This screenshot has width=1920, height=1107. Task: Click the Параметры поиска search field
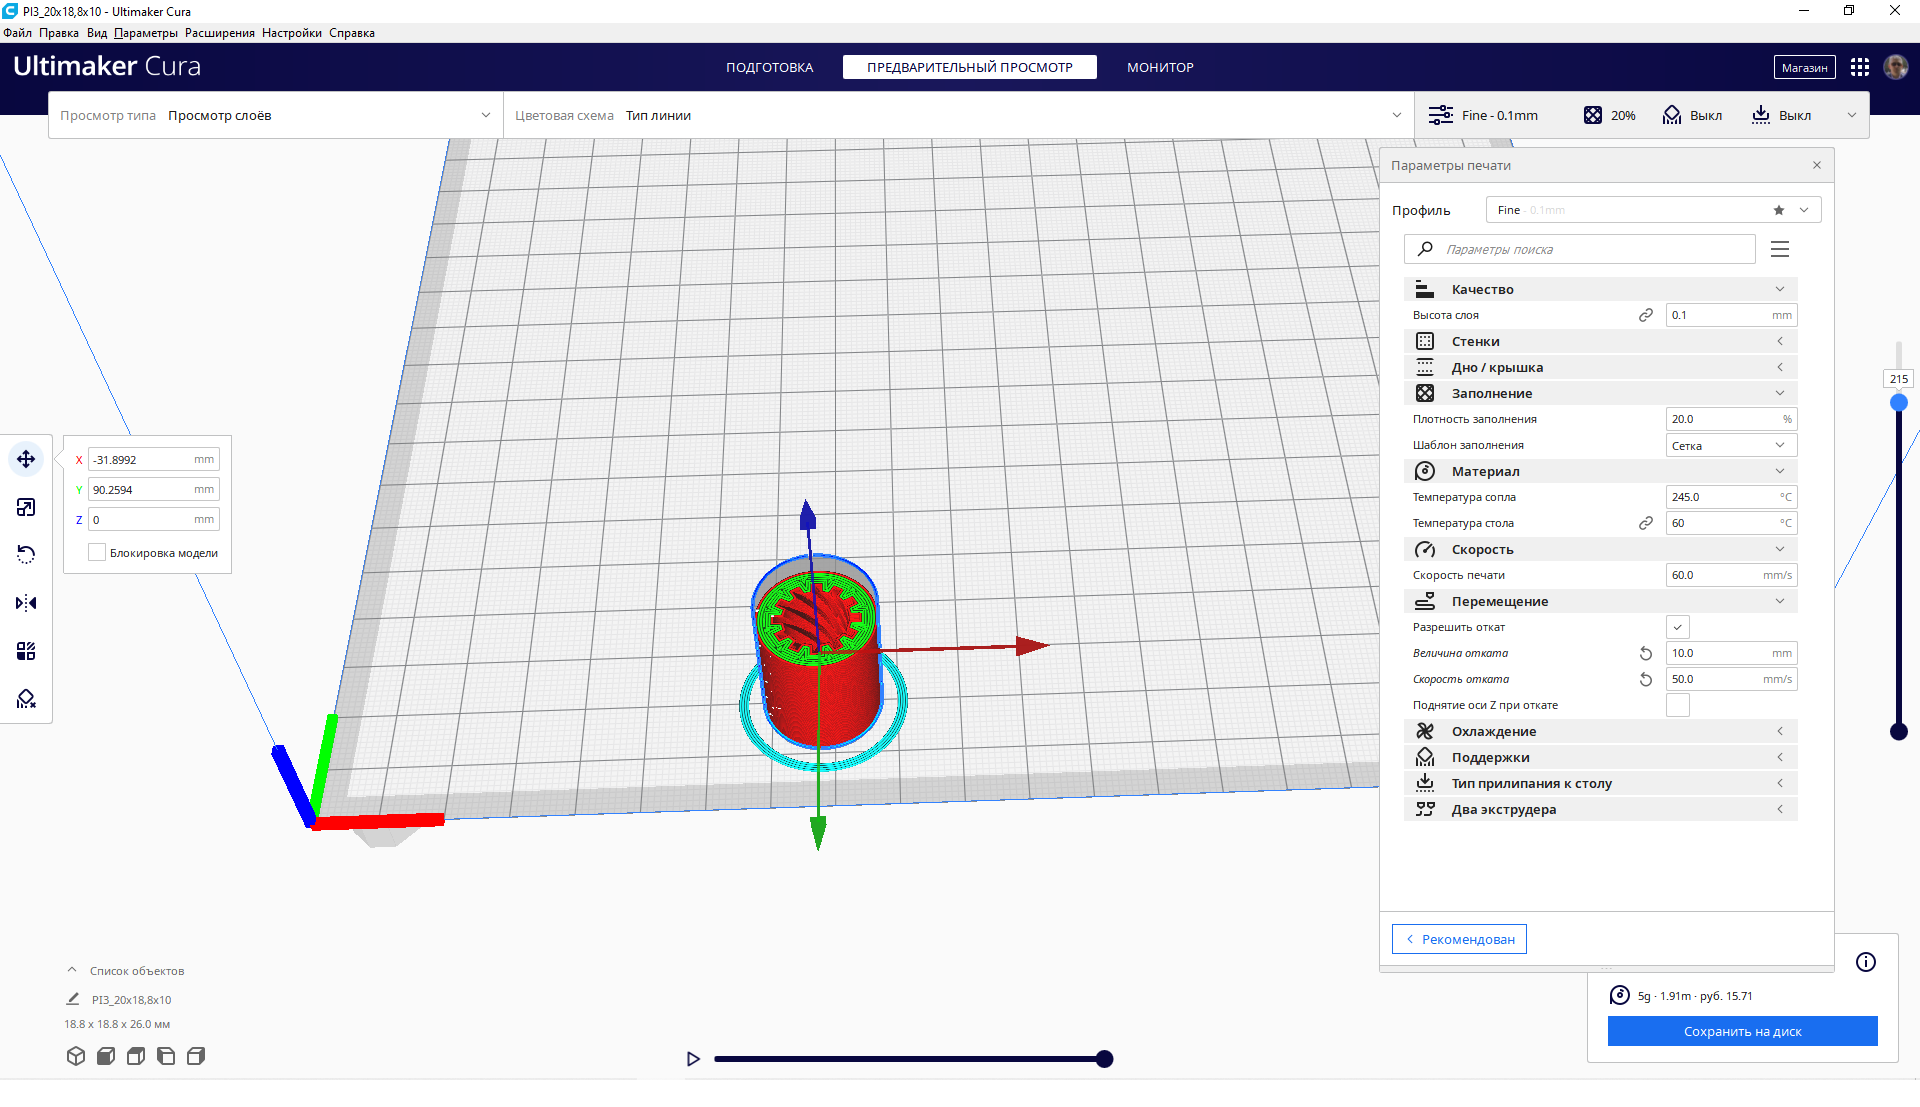[1580, 249]
